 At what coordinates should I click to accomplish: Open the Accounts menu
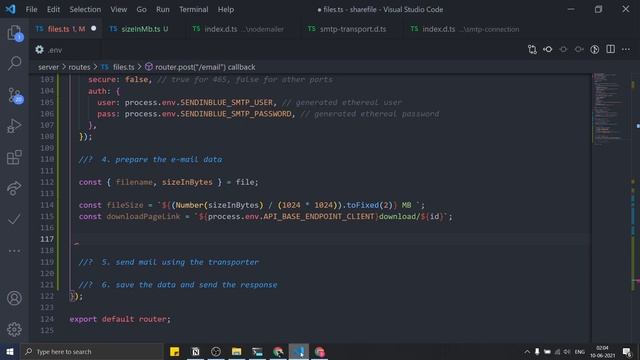click(14, 298)
